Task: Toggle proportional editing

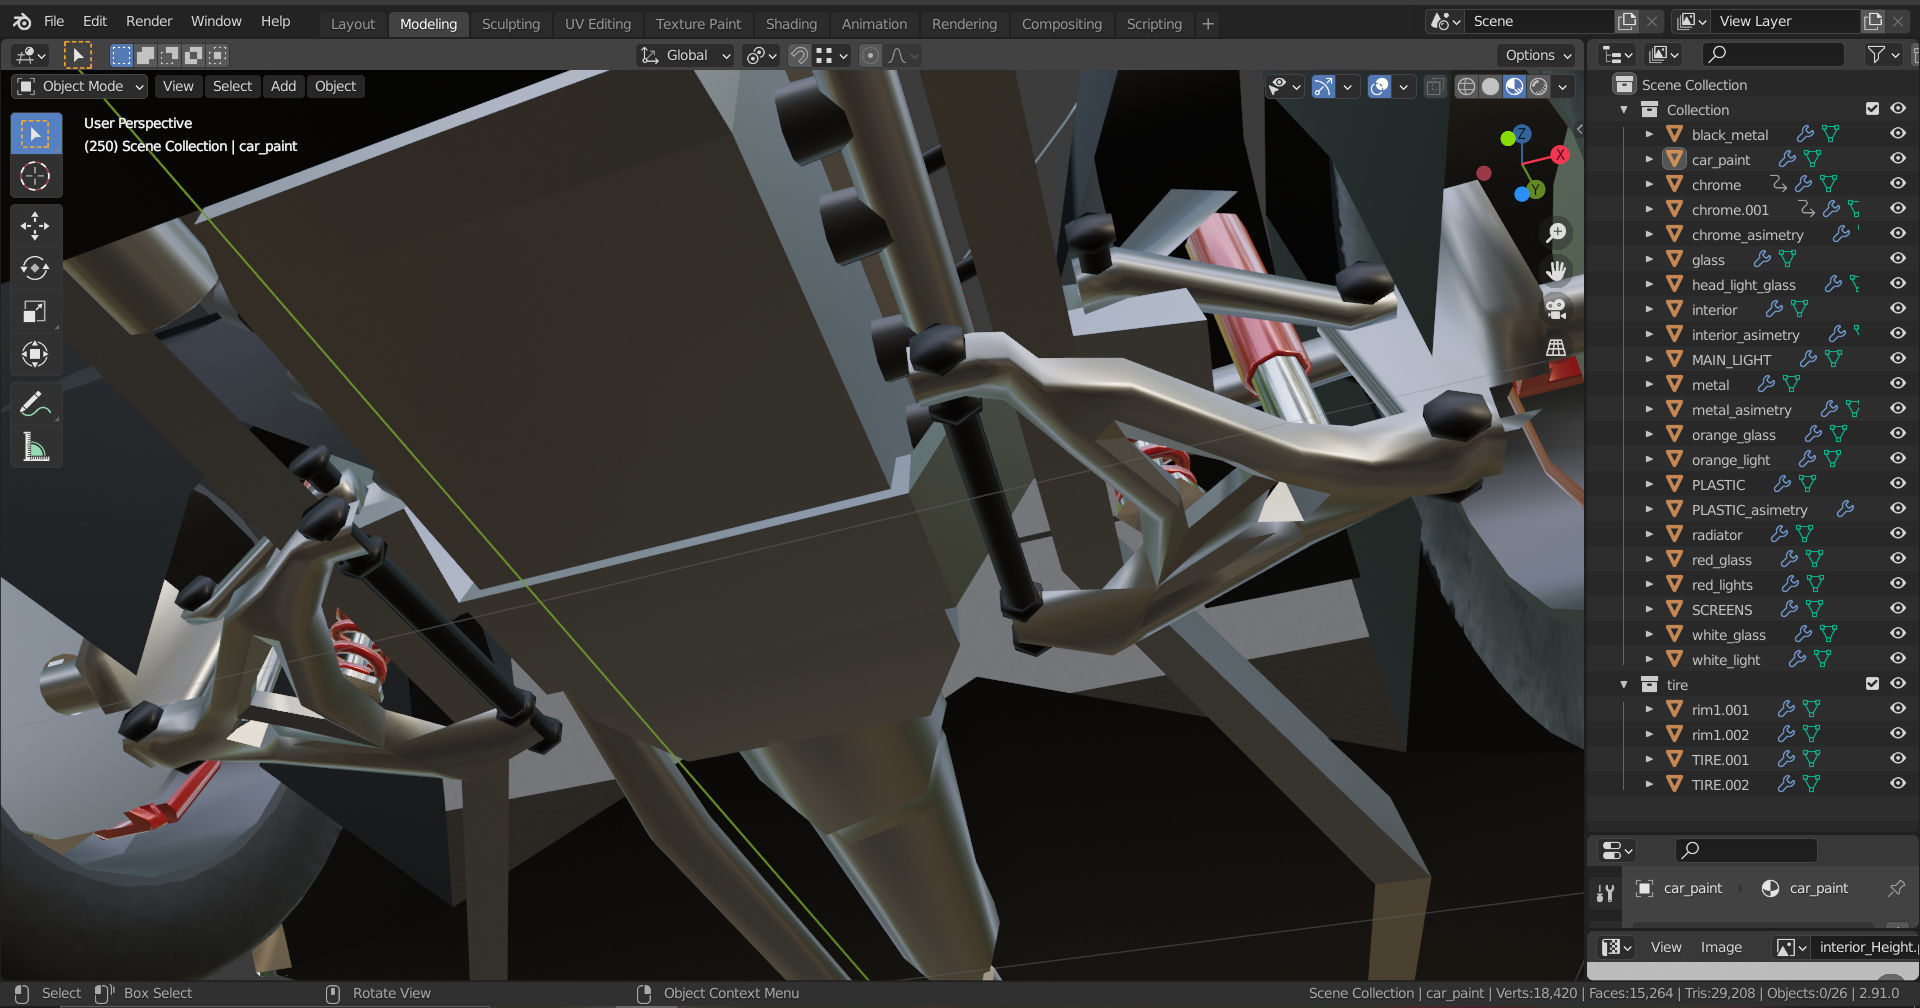Action: (870, 56)
